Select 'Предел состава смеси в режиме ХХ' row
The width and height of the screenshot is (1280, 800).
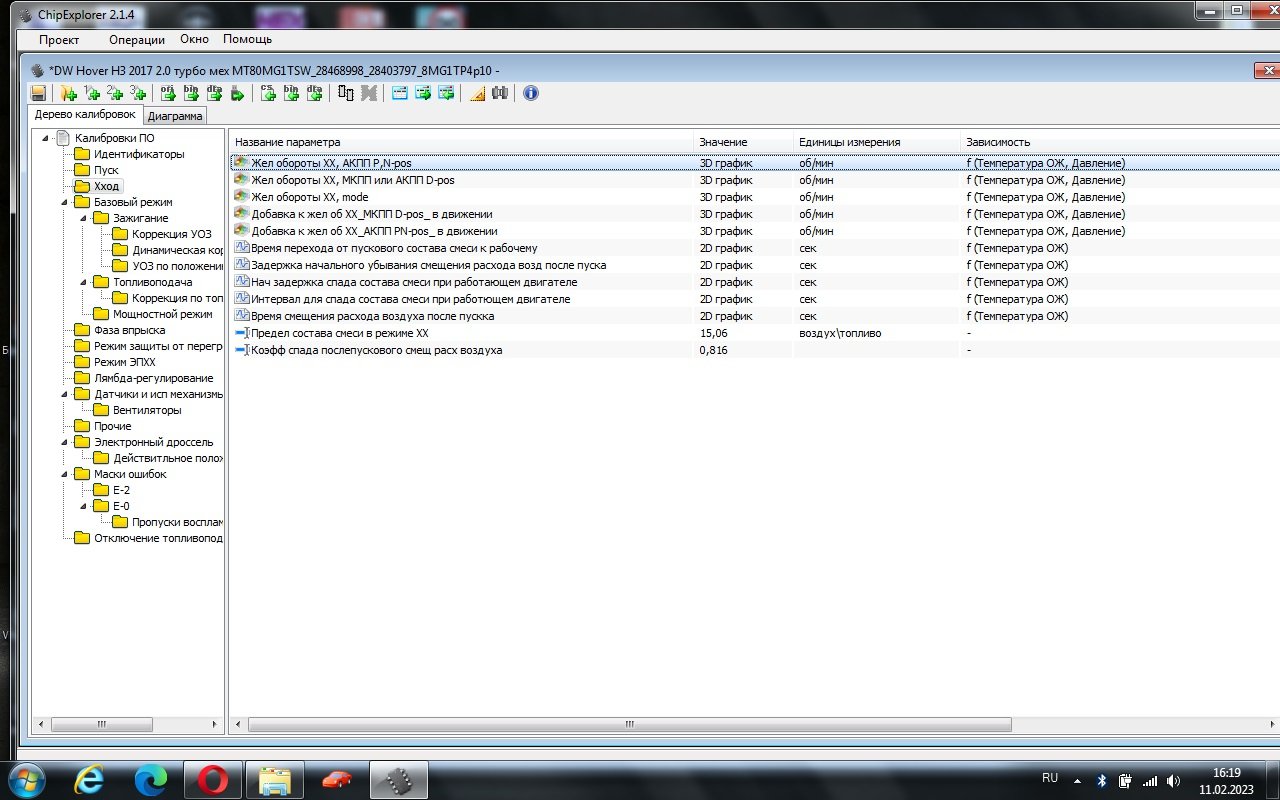(x=340, y=333)
